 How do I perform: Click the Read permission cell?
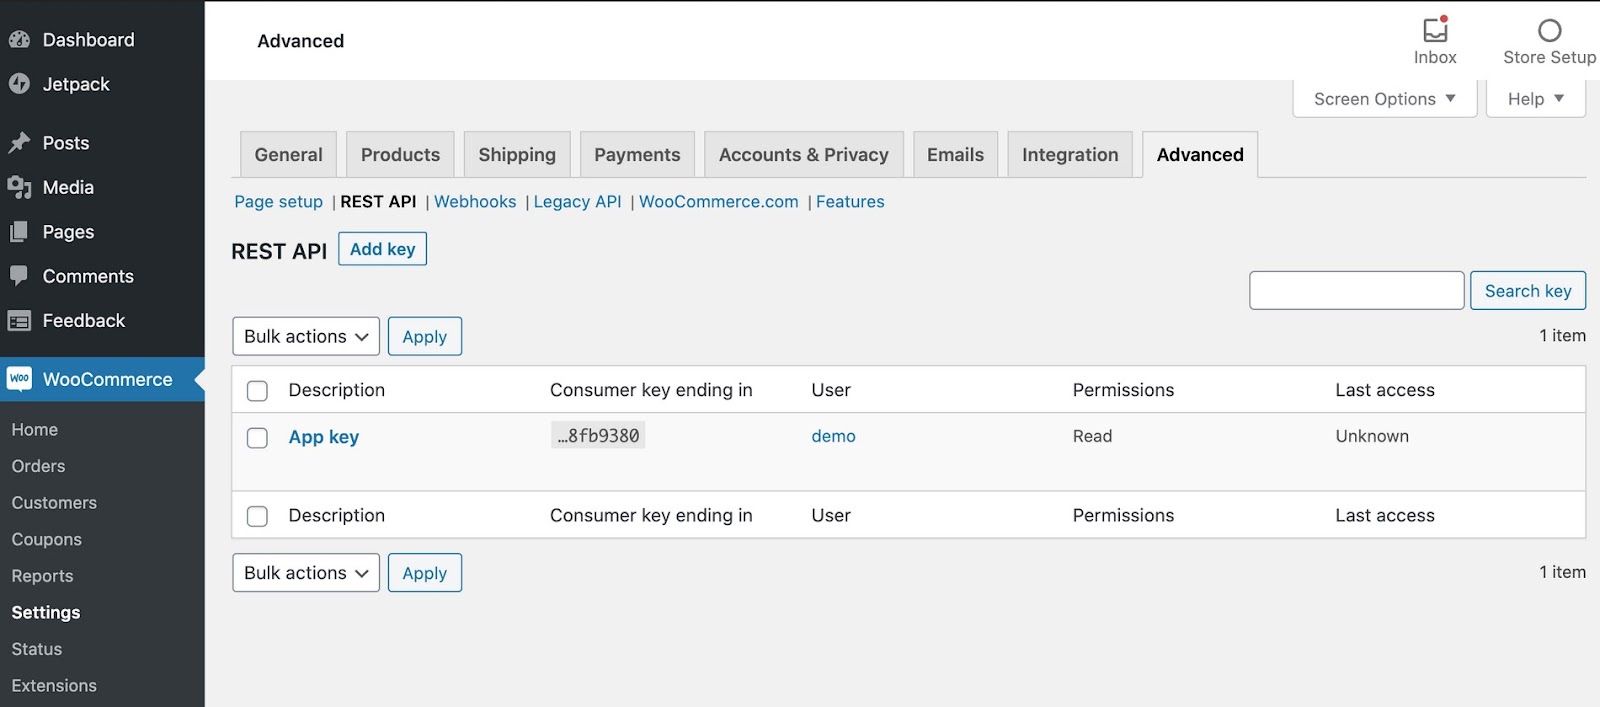(x=1092, y=436)
